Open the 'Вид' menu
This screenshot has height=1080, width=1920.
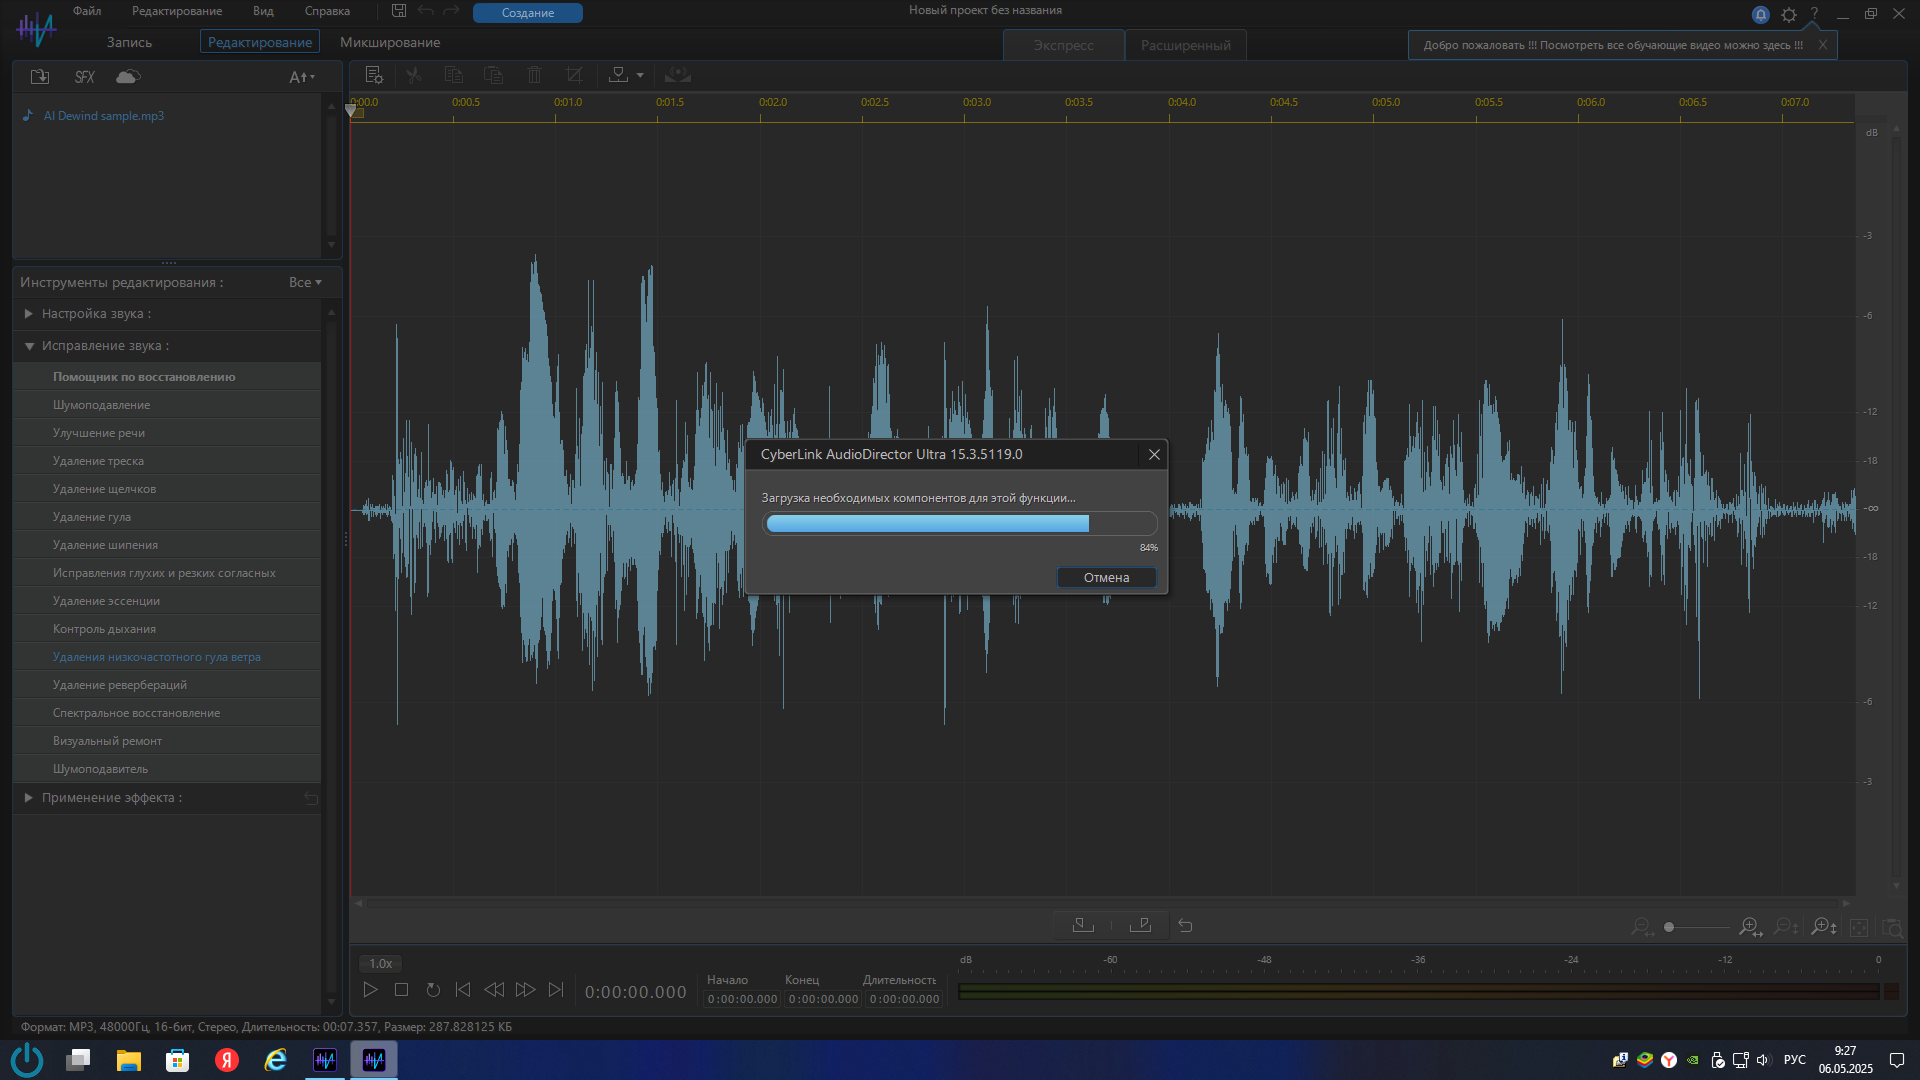(x=263, y=11)
